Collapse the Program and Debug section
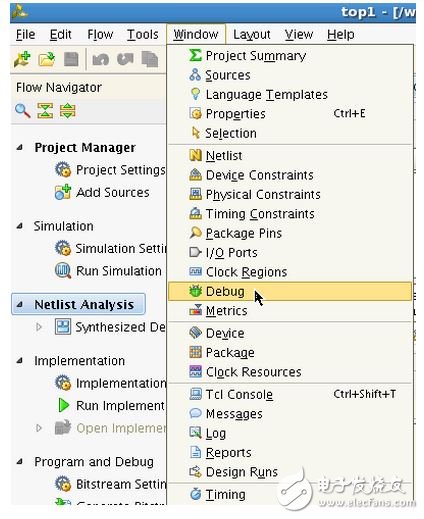424x519 pixels. click(20, 462)
